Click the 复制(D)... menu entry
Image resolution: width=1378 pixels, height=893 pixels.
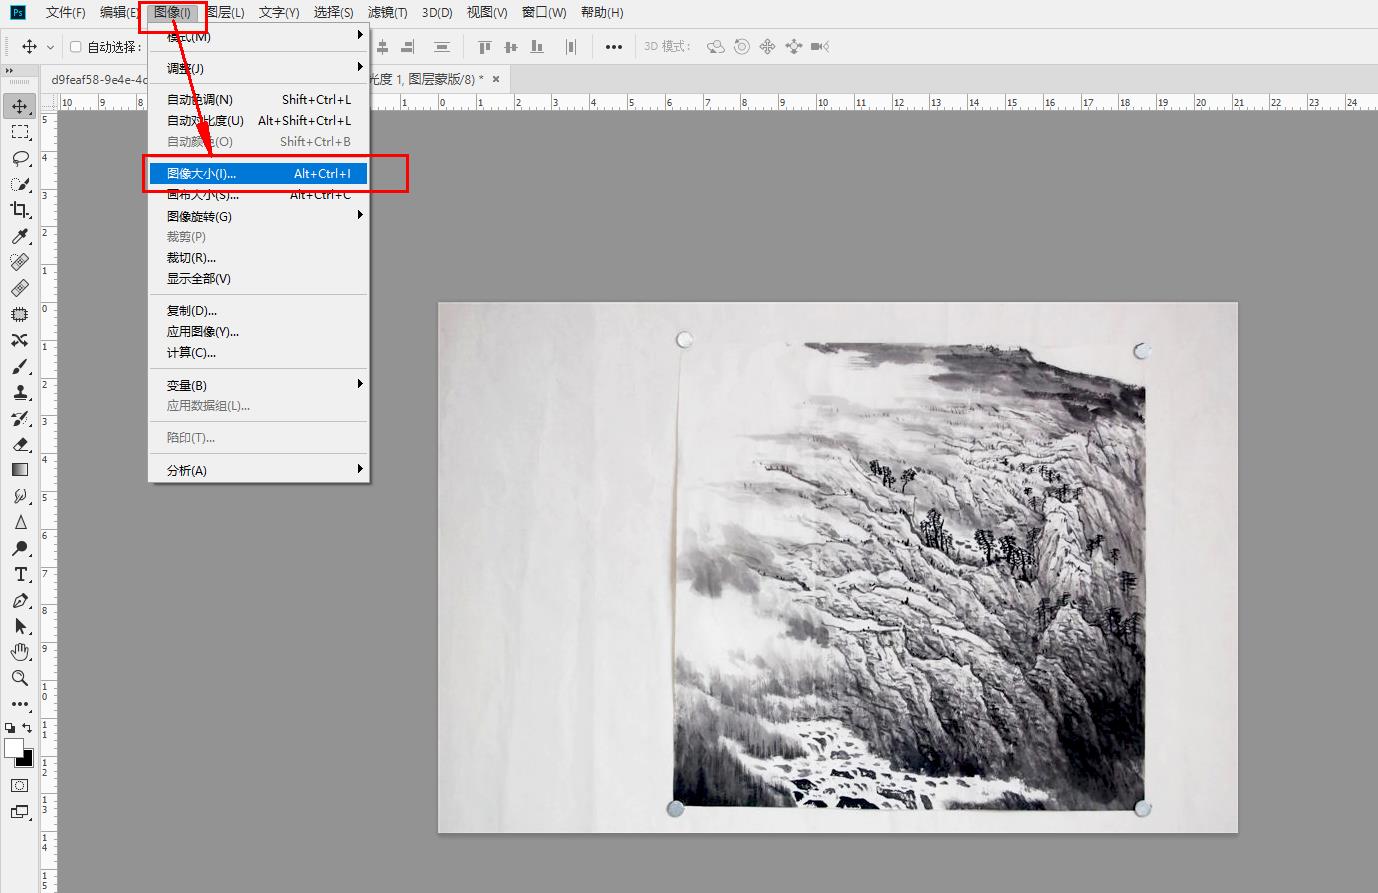192,311
